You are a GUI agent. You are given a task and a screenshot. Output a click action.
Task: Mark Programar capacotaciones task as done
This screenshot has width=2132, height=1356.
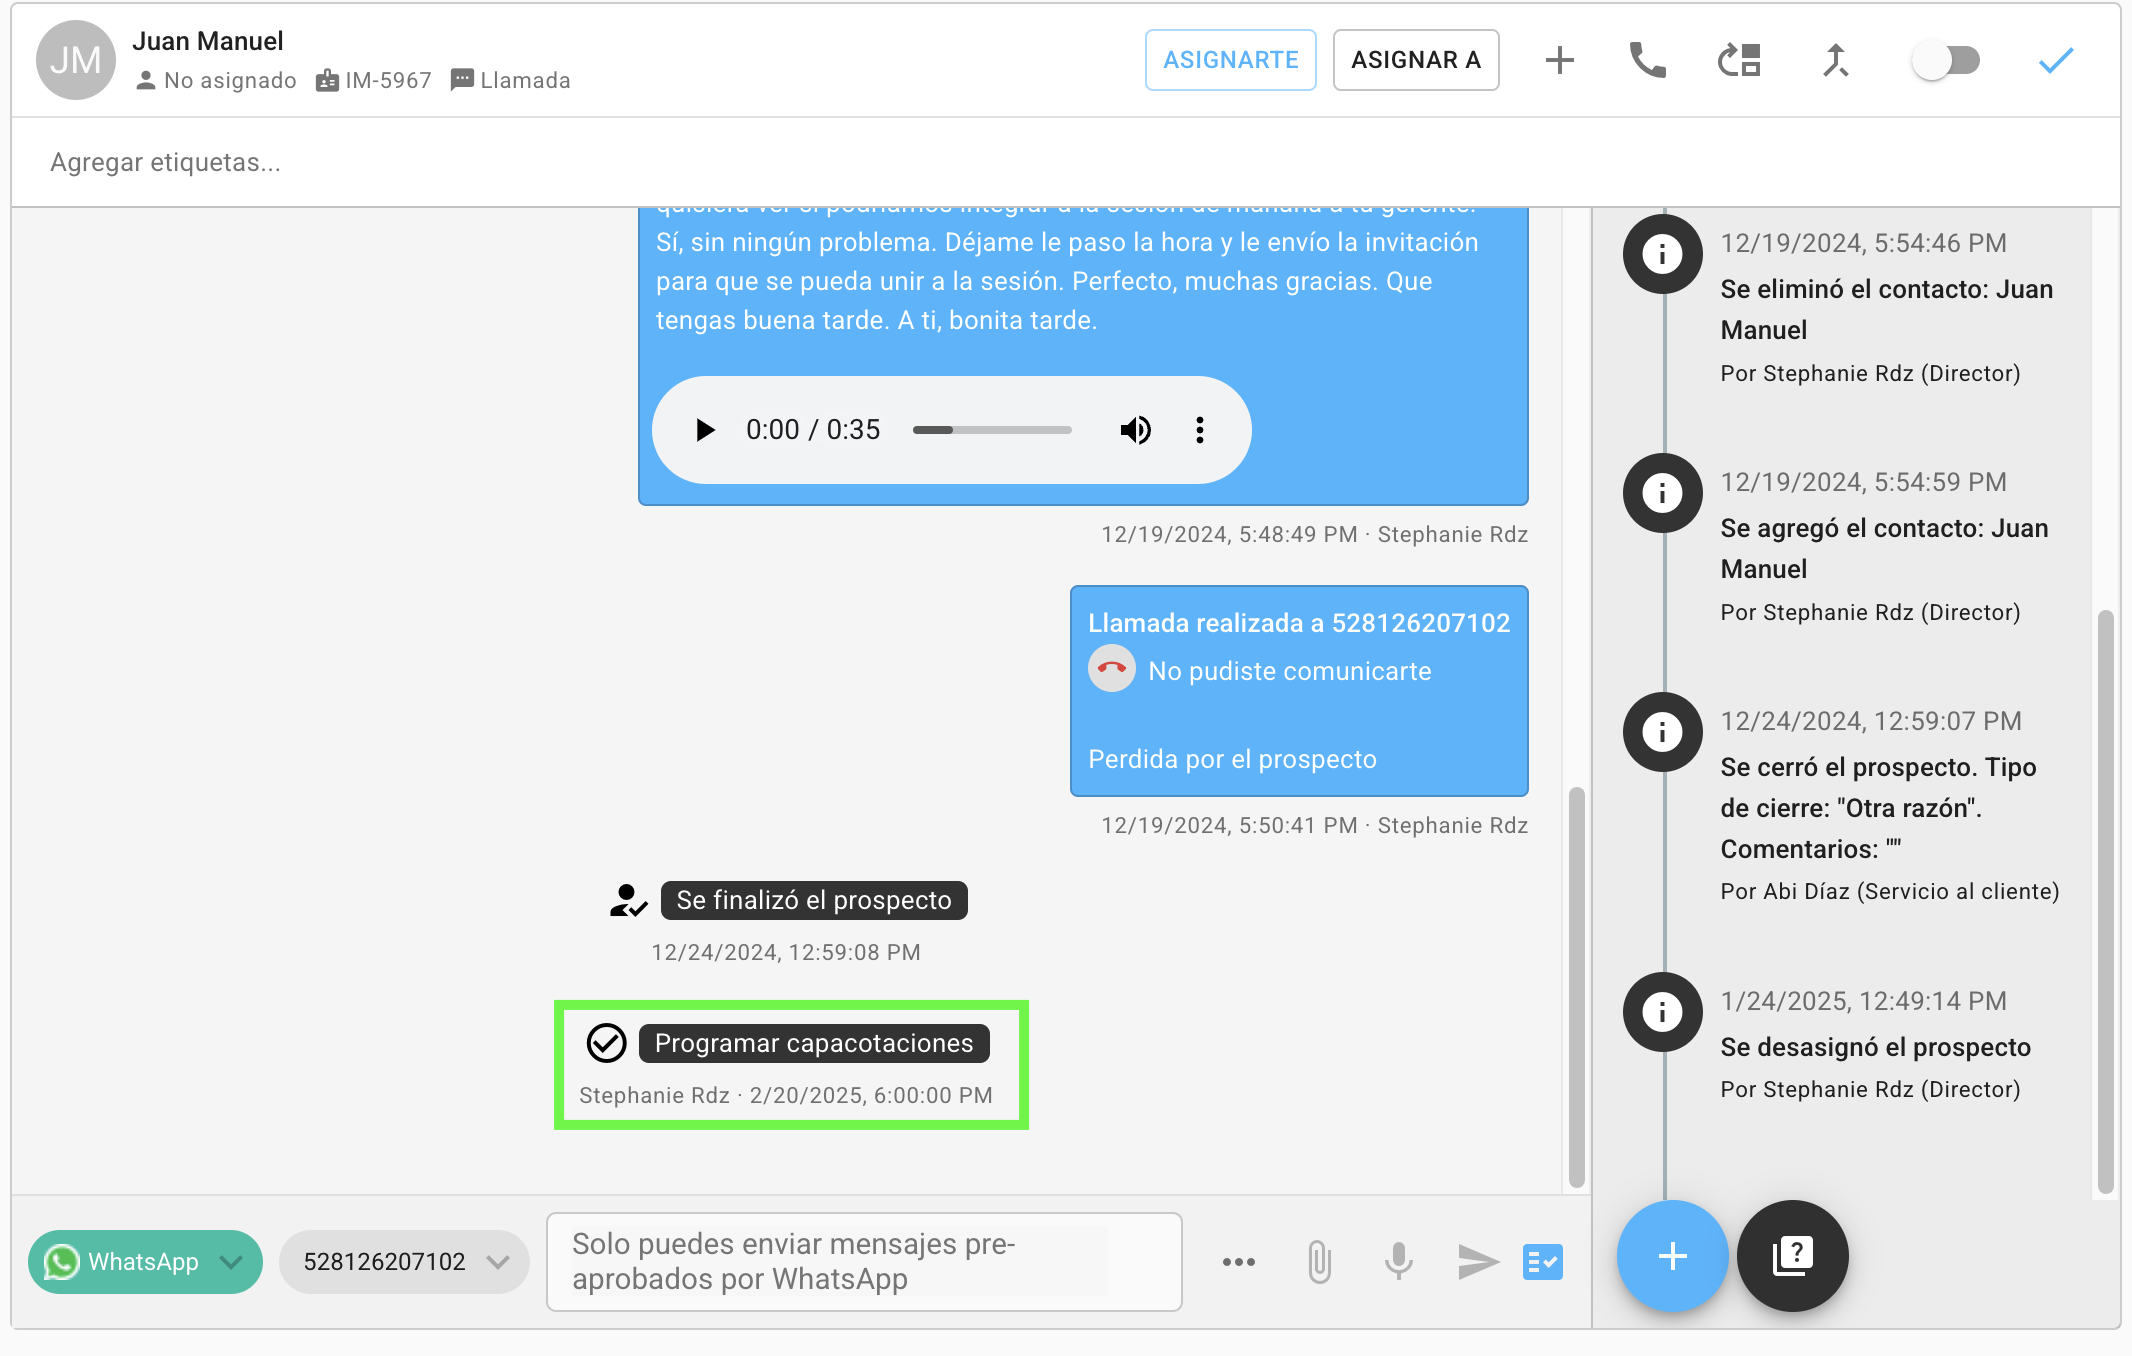(606, 1043)
